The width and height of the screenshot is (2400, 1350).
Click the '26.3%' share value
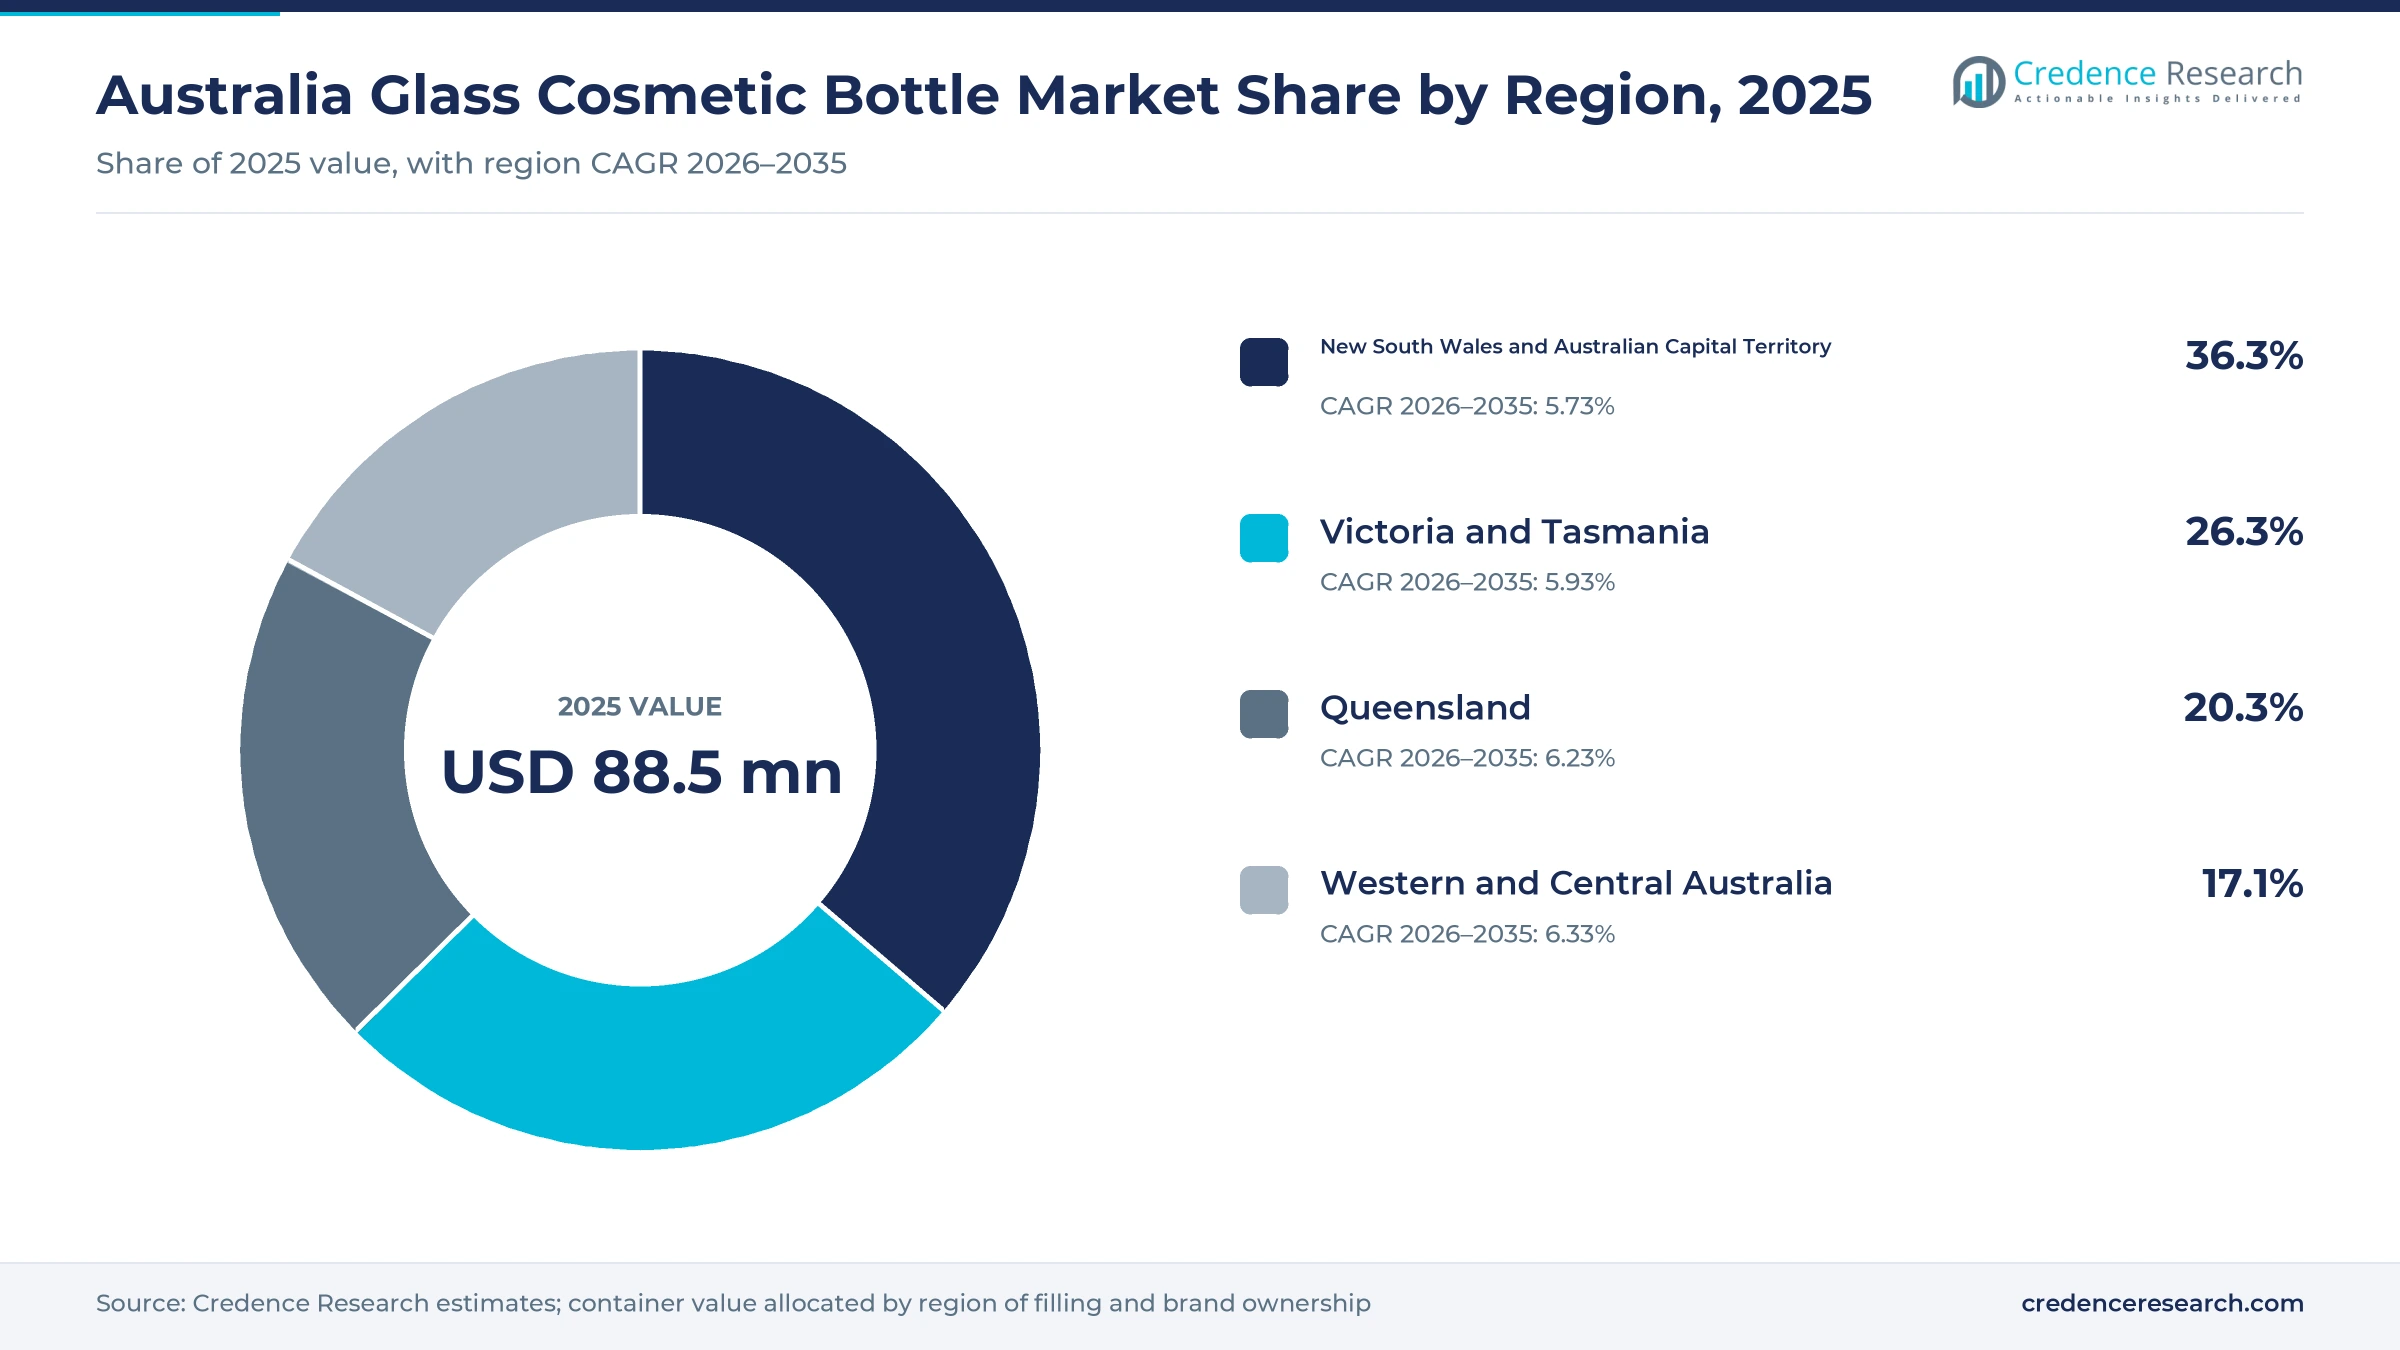coord(2244,532)
